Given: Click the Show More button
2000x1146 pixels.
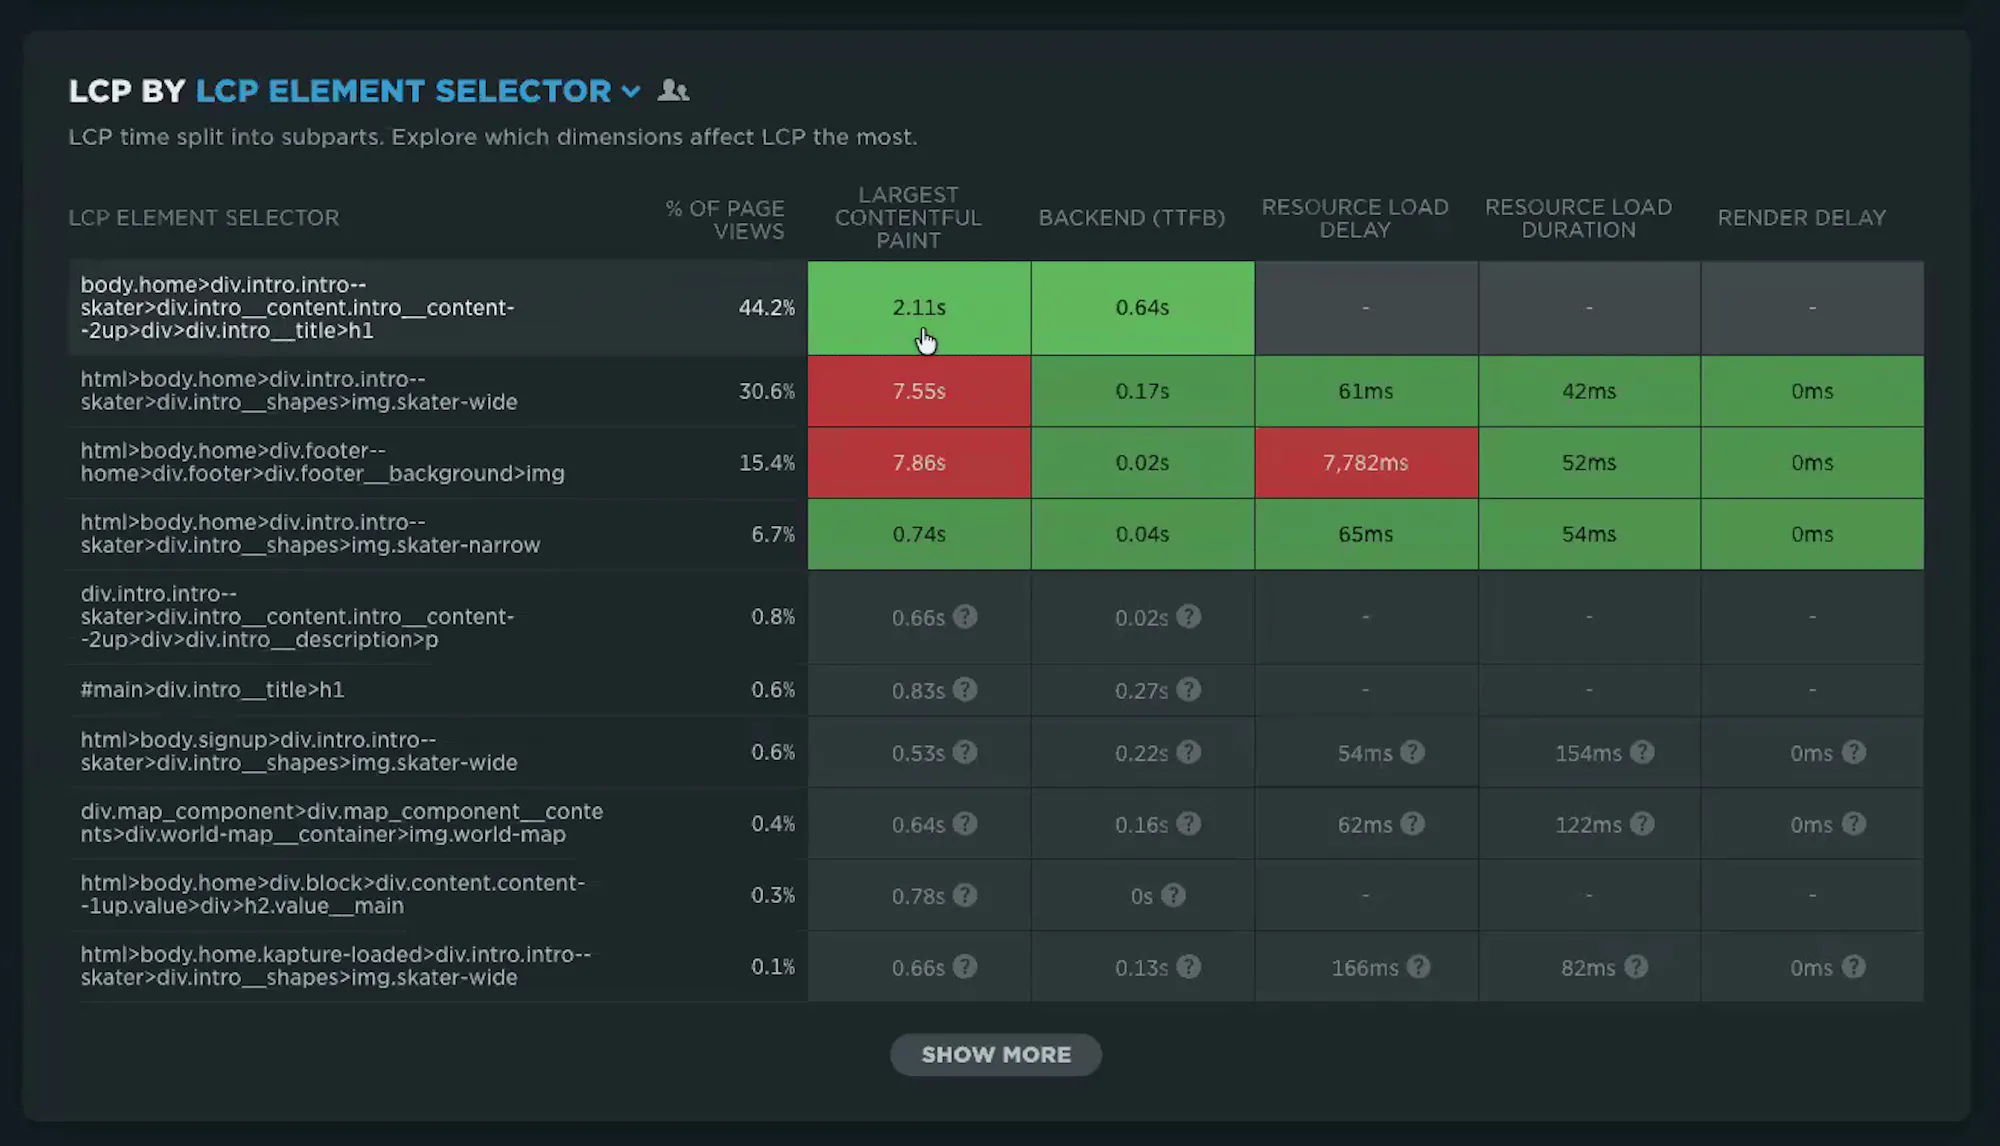Looking at the screenshot, I should (996, 1055).
